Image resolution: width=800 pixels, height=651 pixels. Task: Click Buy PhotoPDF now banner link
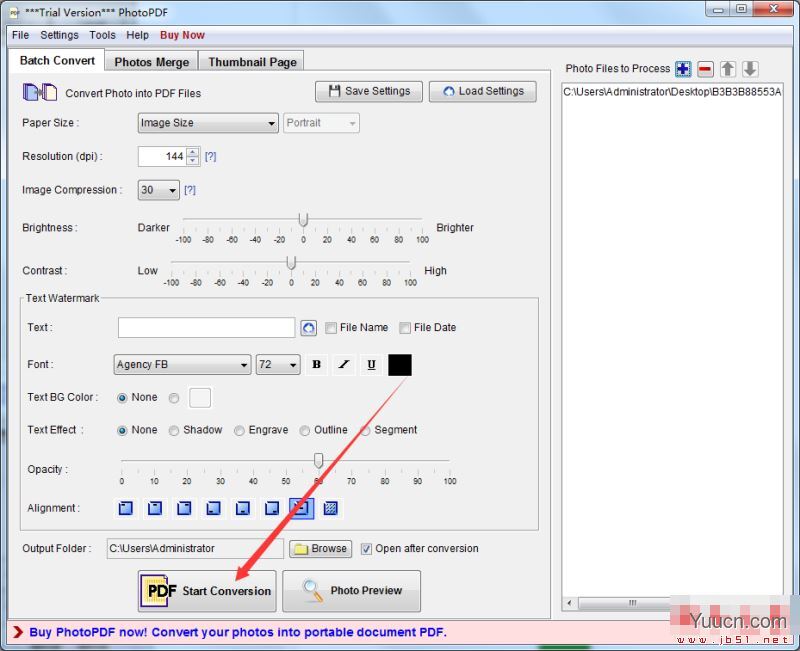click(238, 632)
